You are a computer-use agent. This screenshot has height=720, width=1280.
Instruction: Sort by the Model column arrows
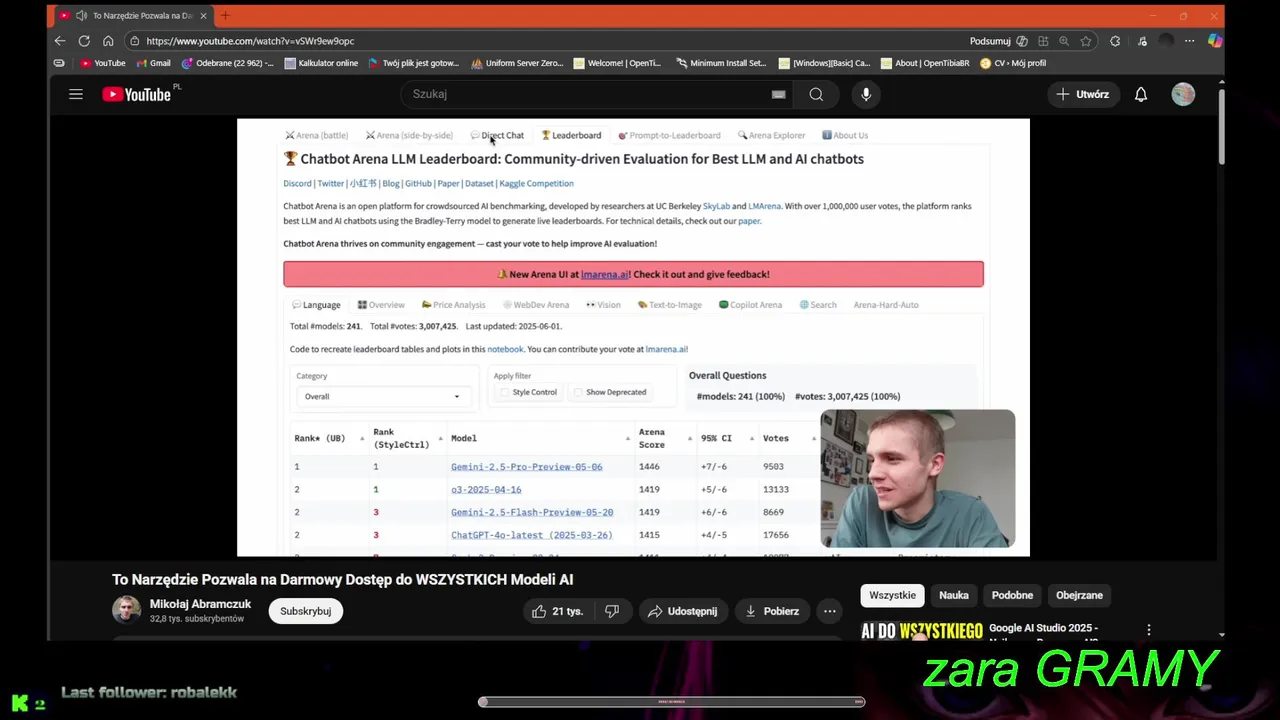click(x=627, y=438)
